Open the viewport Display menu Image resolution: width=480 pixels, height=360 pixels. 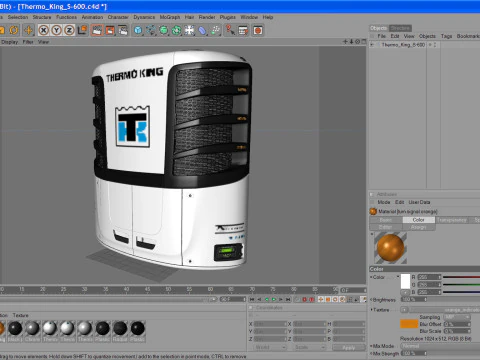[10, 42]
